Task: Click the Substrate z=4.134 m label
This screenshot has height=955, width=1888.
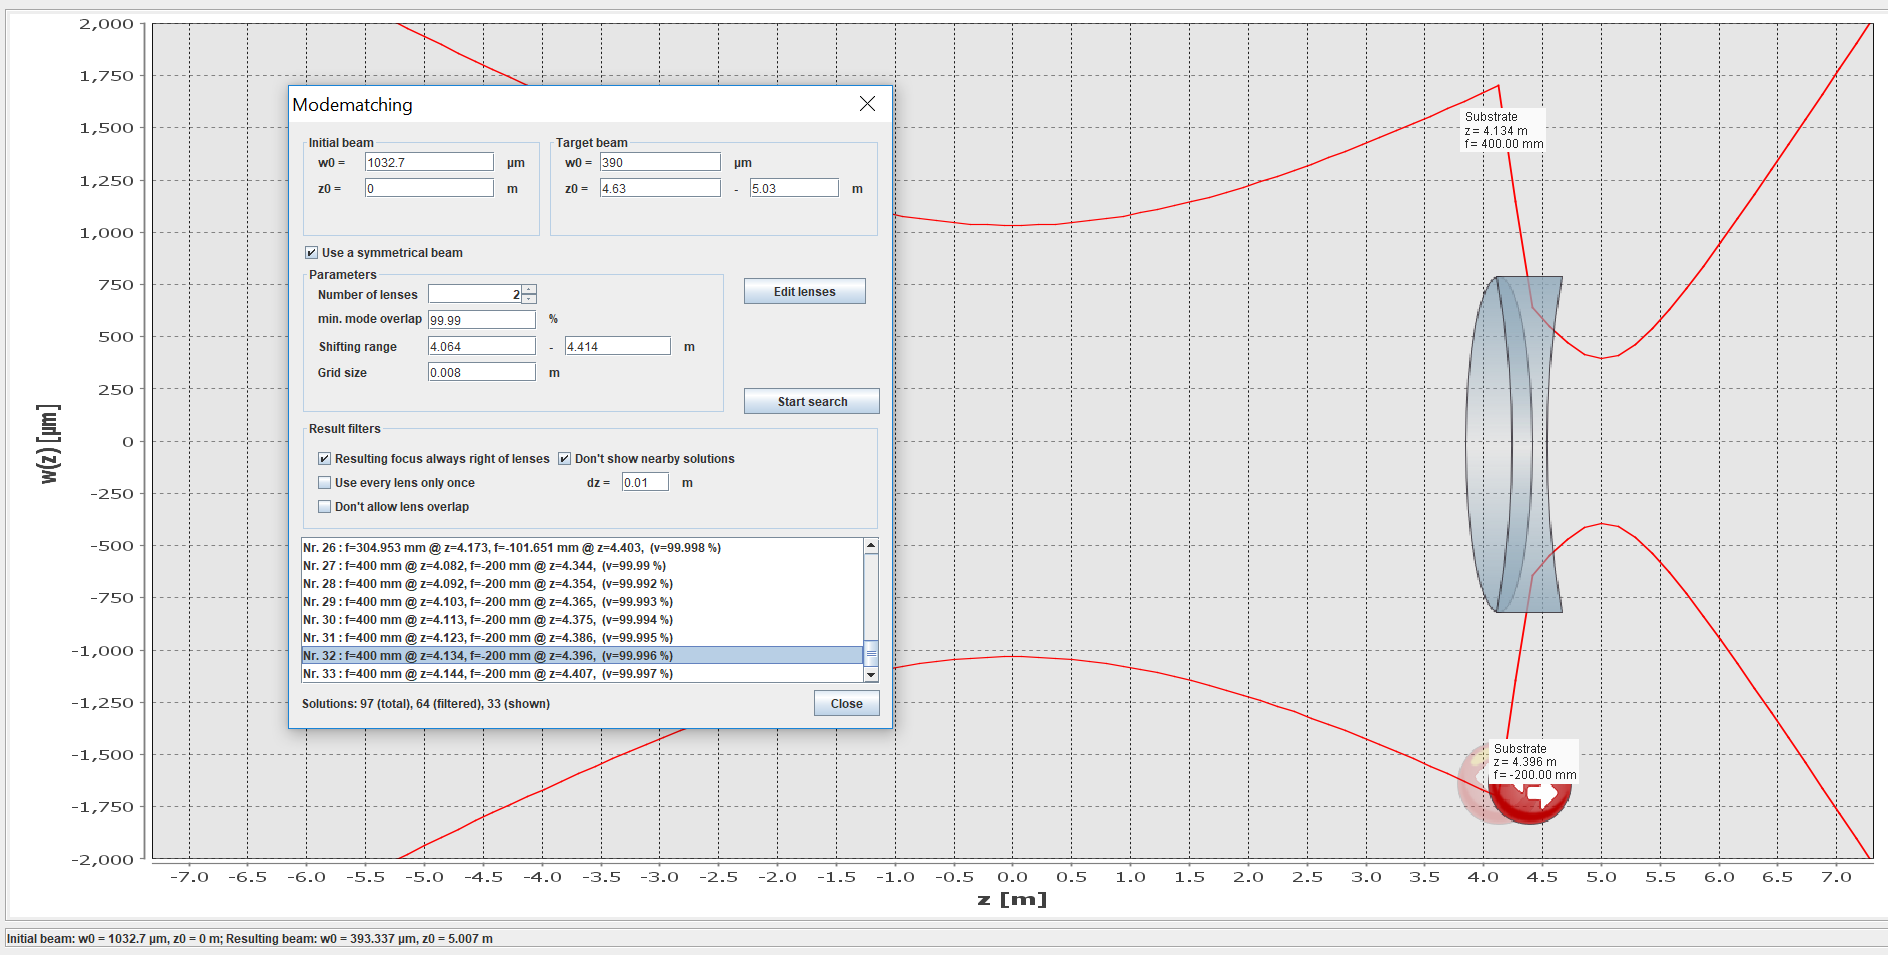Action: (x=1503, y=130)
